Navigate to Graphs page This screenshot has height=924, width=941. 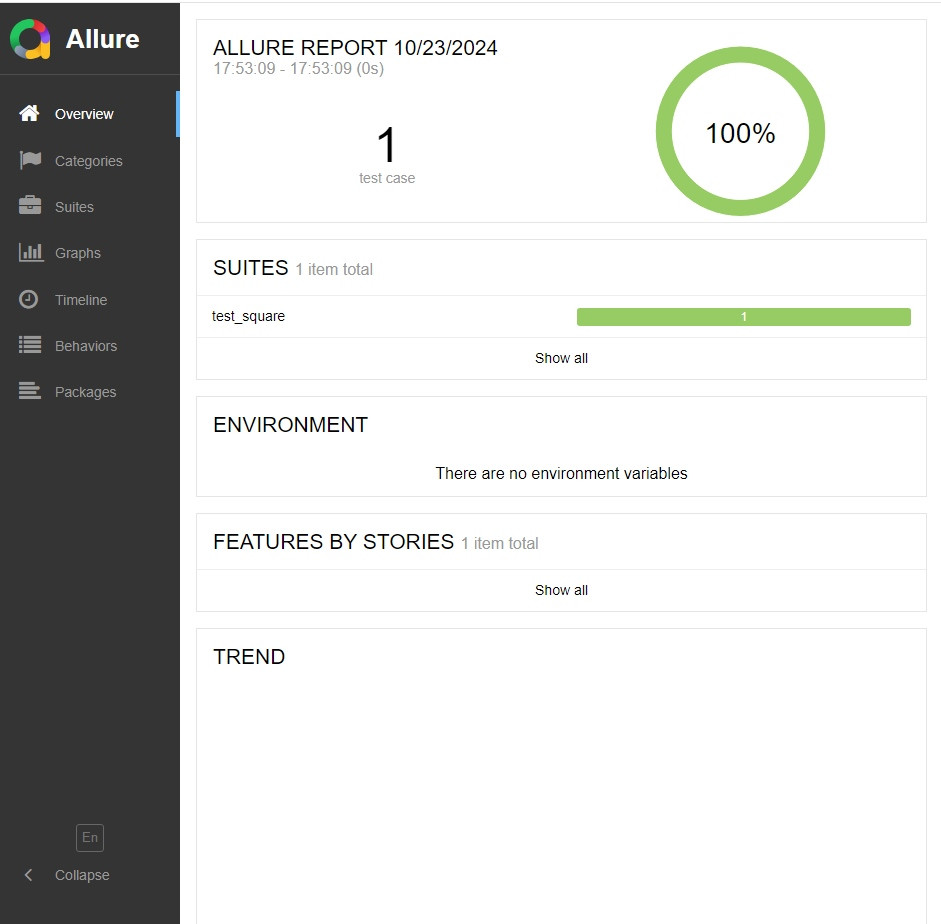90,253
